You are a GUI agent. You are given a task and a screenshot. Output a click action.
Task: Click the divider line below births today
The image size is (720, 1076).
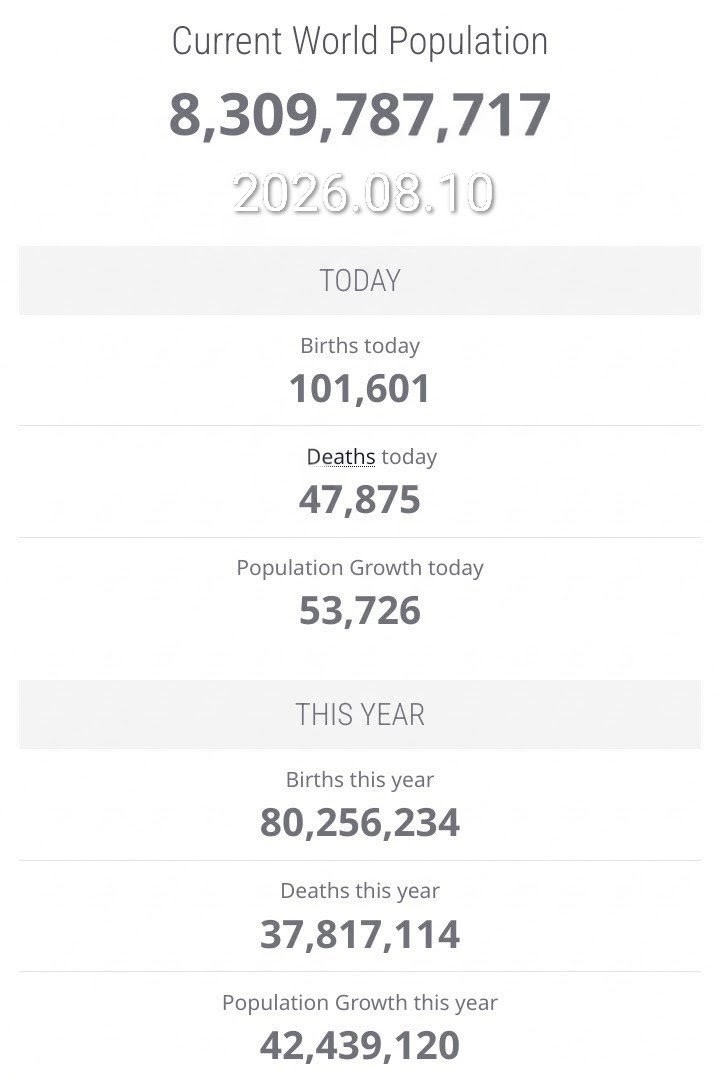(x=360, y=425)
